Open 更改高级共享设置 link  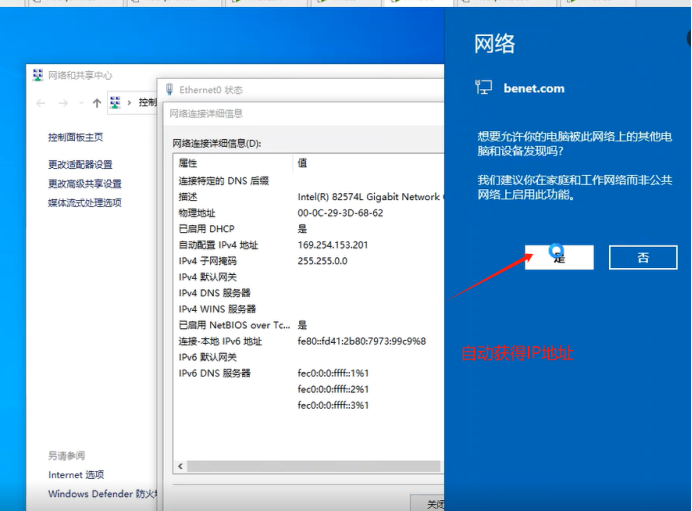[85, 184]
